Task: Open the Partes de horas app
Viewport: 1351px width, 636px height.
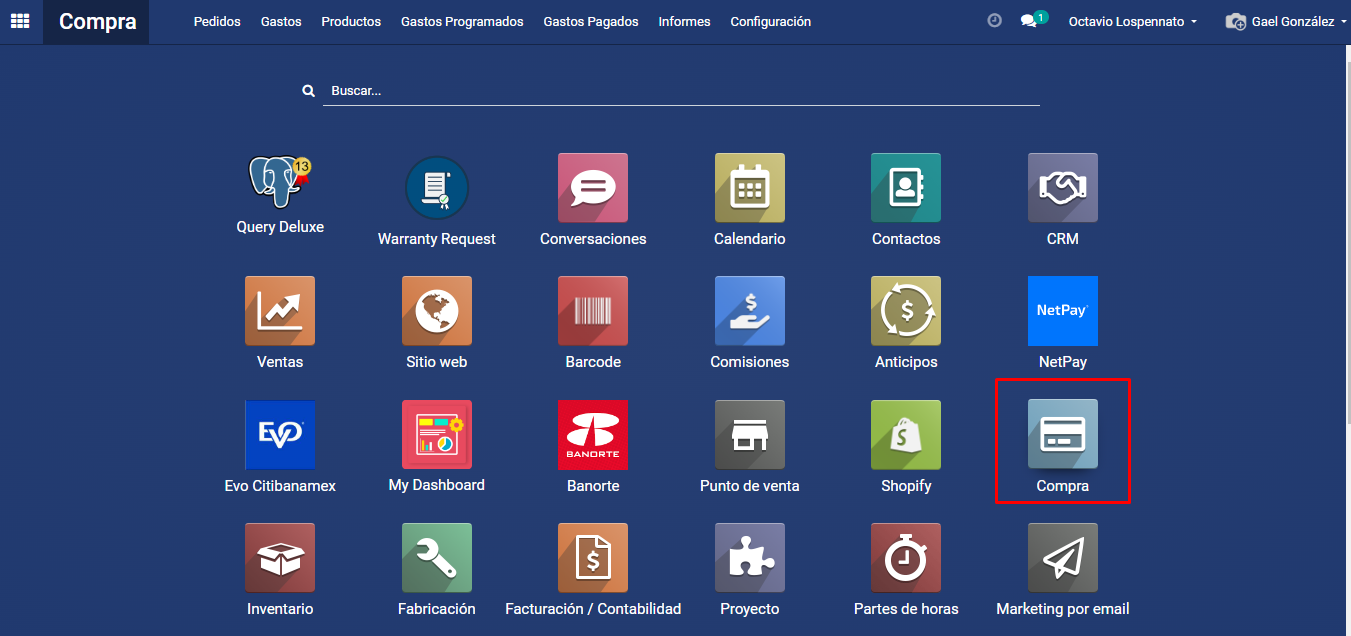Action: click(x=906, y=558)
